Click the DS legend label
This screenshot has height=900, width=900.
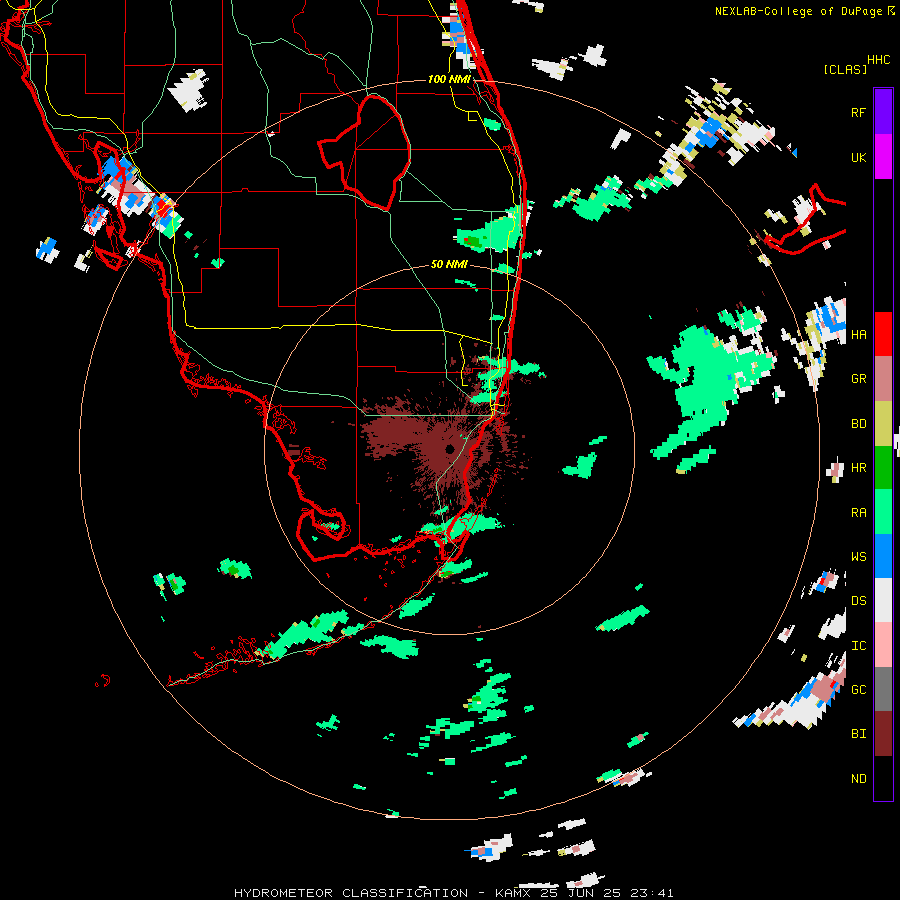858,601
